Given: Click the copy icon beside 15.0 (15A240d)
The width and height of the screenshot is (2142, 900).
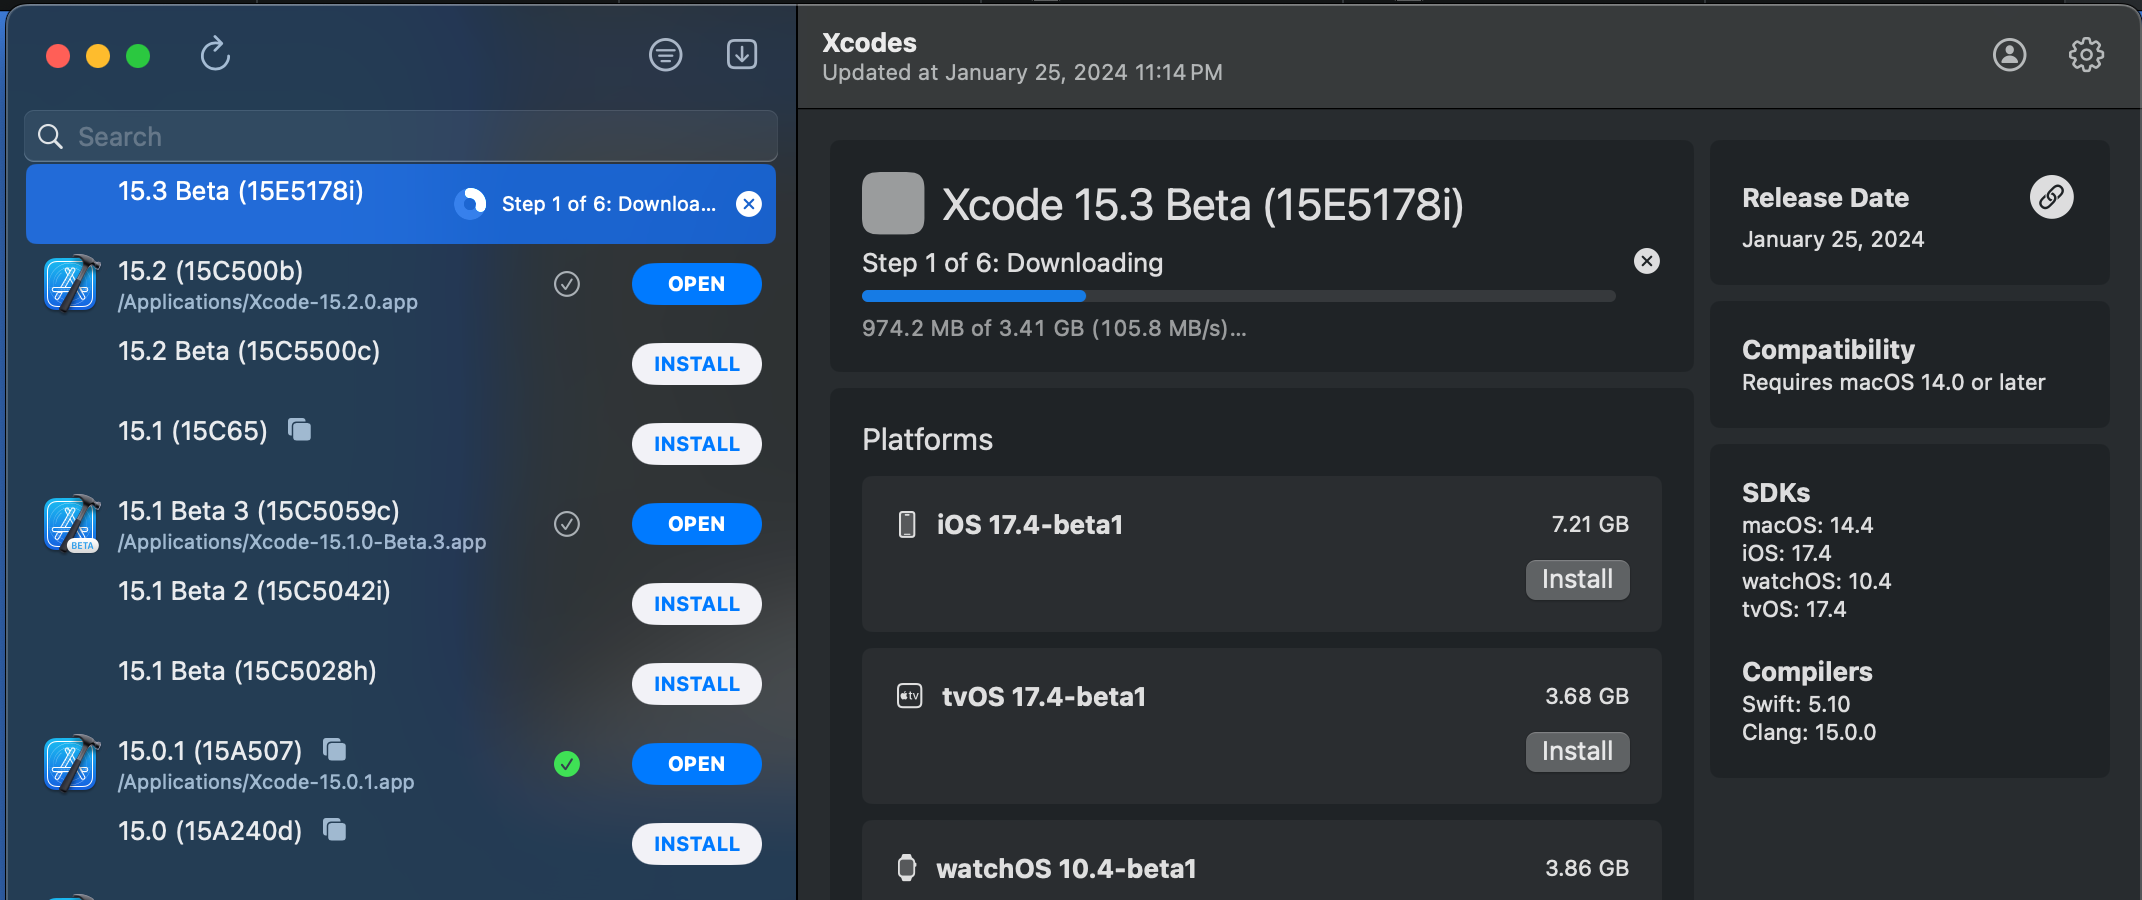Looking at the screenshot, I should (x=335, y=830).
